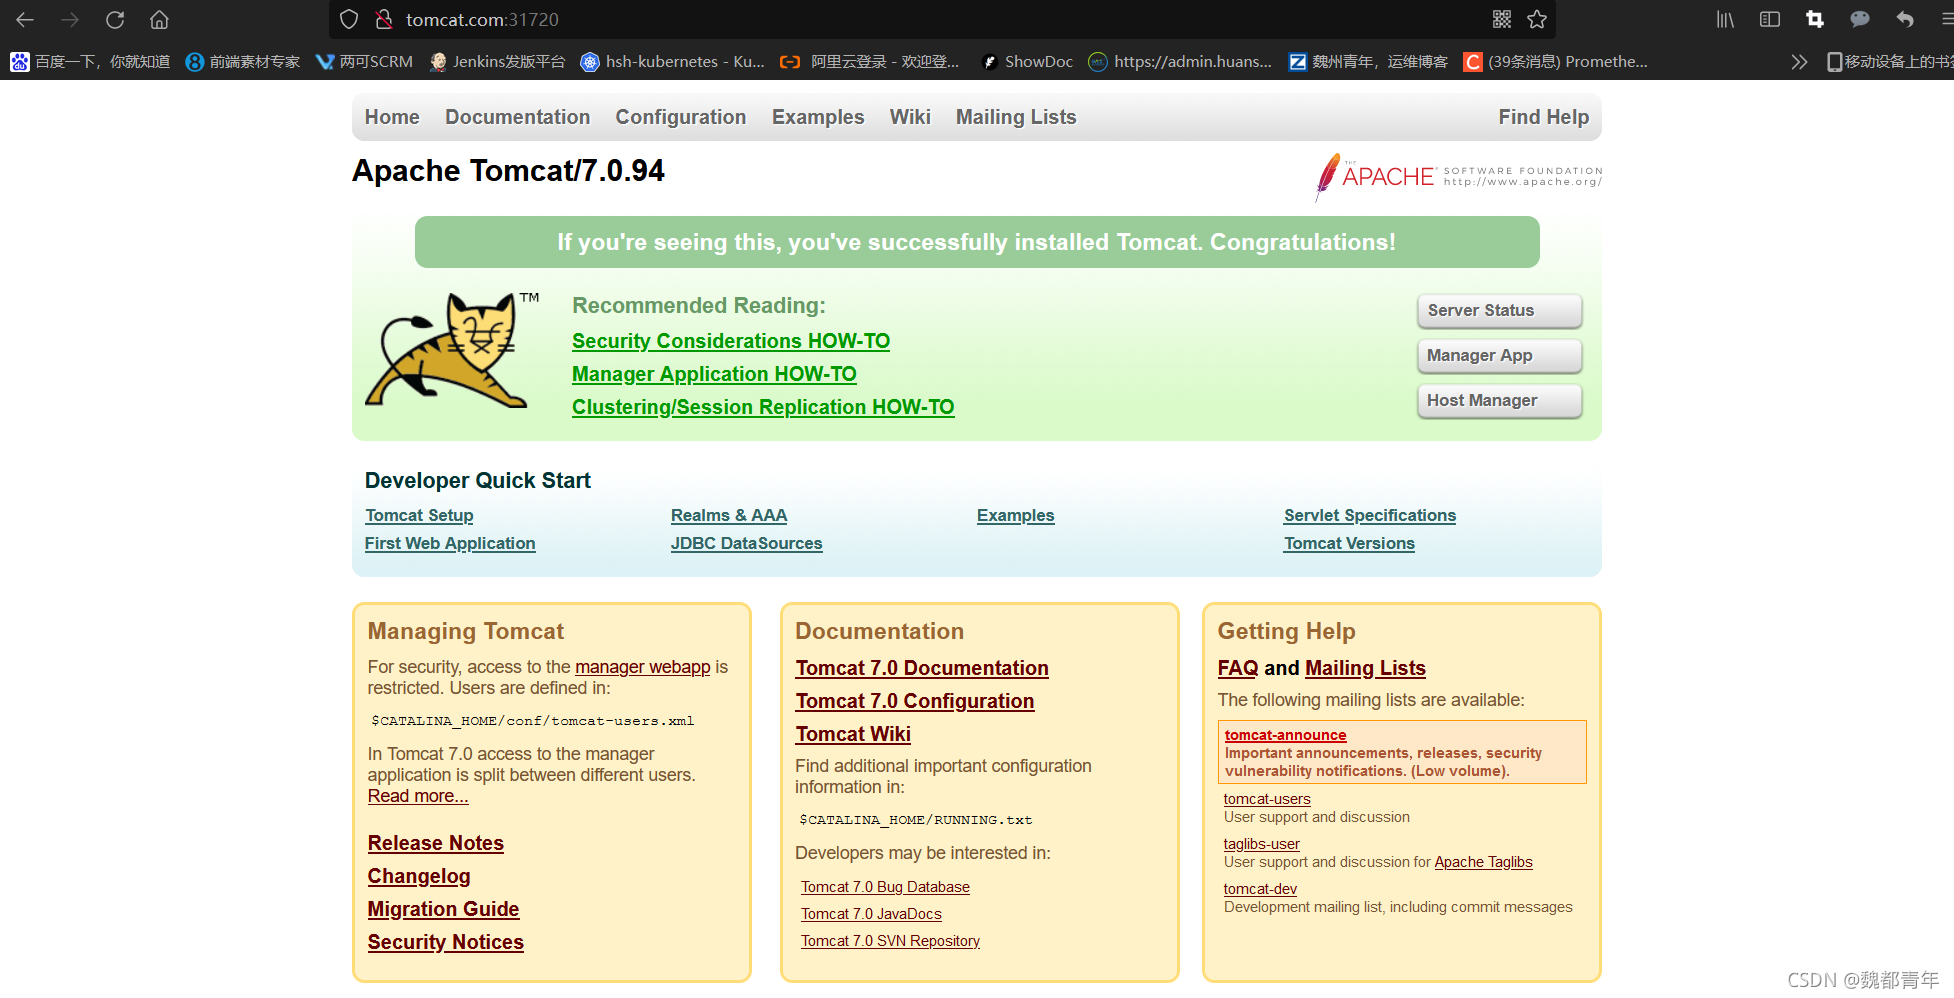The height and width of the screenshot is (998, 1954).
Task: Open the ShowDoc bookmark
Action: 1026,62
